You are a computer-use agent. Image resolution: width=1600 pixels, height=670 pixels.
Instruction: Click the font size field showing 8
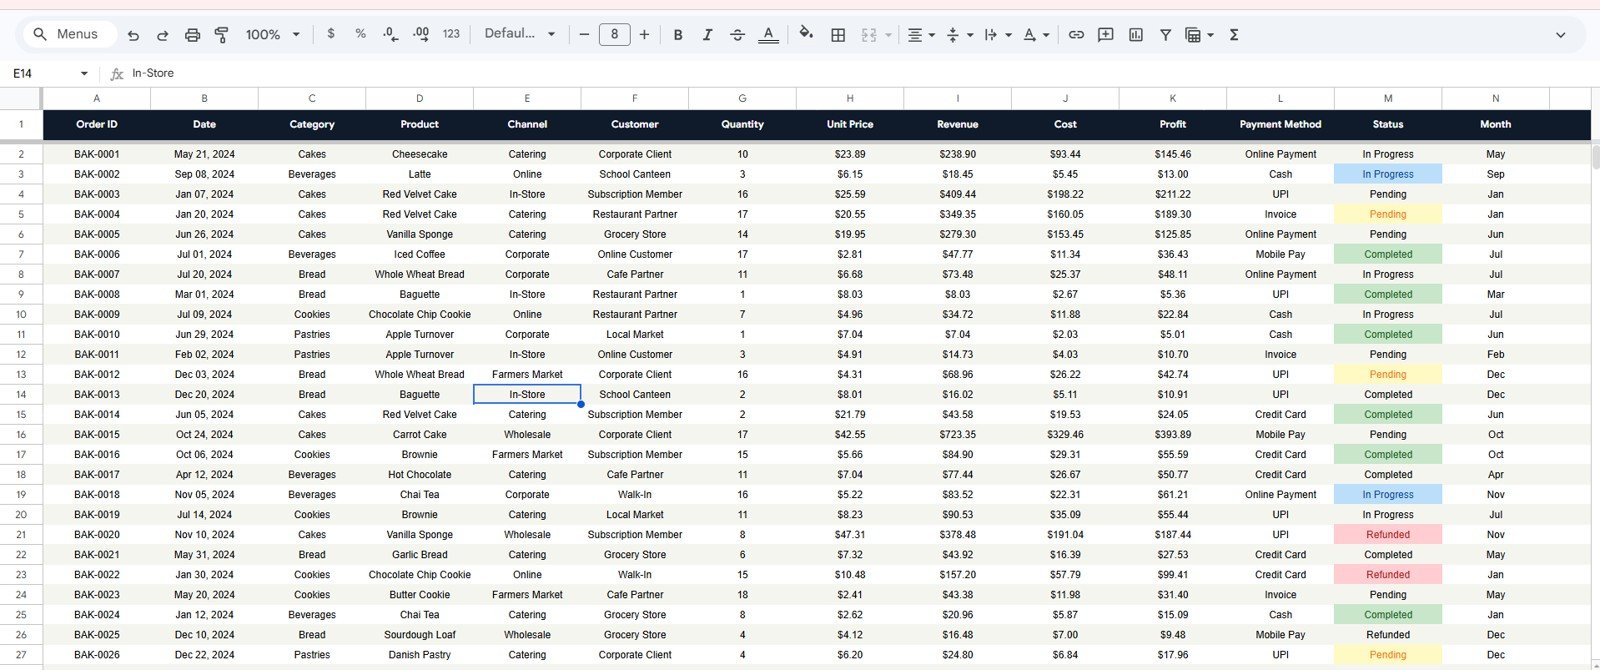[614, 35]
